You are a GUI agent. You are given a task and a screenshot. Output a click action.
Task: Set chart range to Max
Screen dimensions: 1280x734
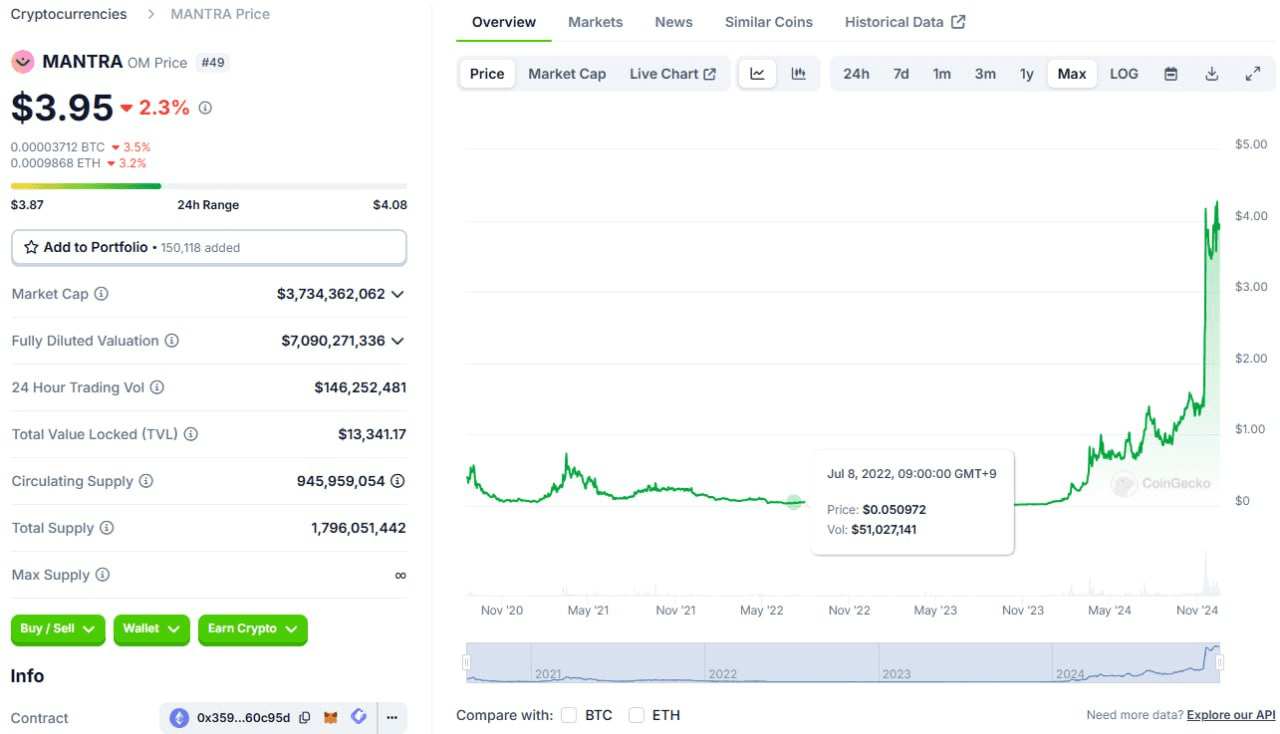(x=1072, y=74)
